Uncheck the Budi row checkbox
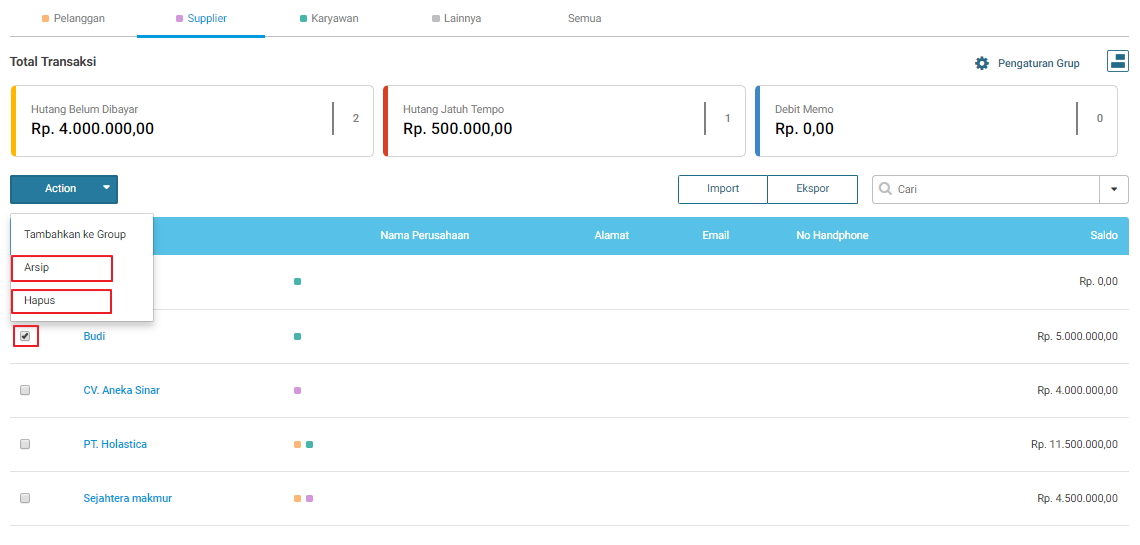The height and width of the screenshot is (545, 1140). click(x=25, y=336)
